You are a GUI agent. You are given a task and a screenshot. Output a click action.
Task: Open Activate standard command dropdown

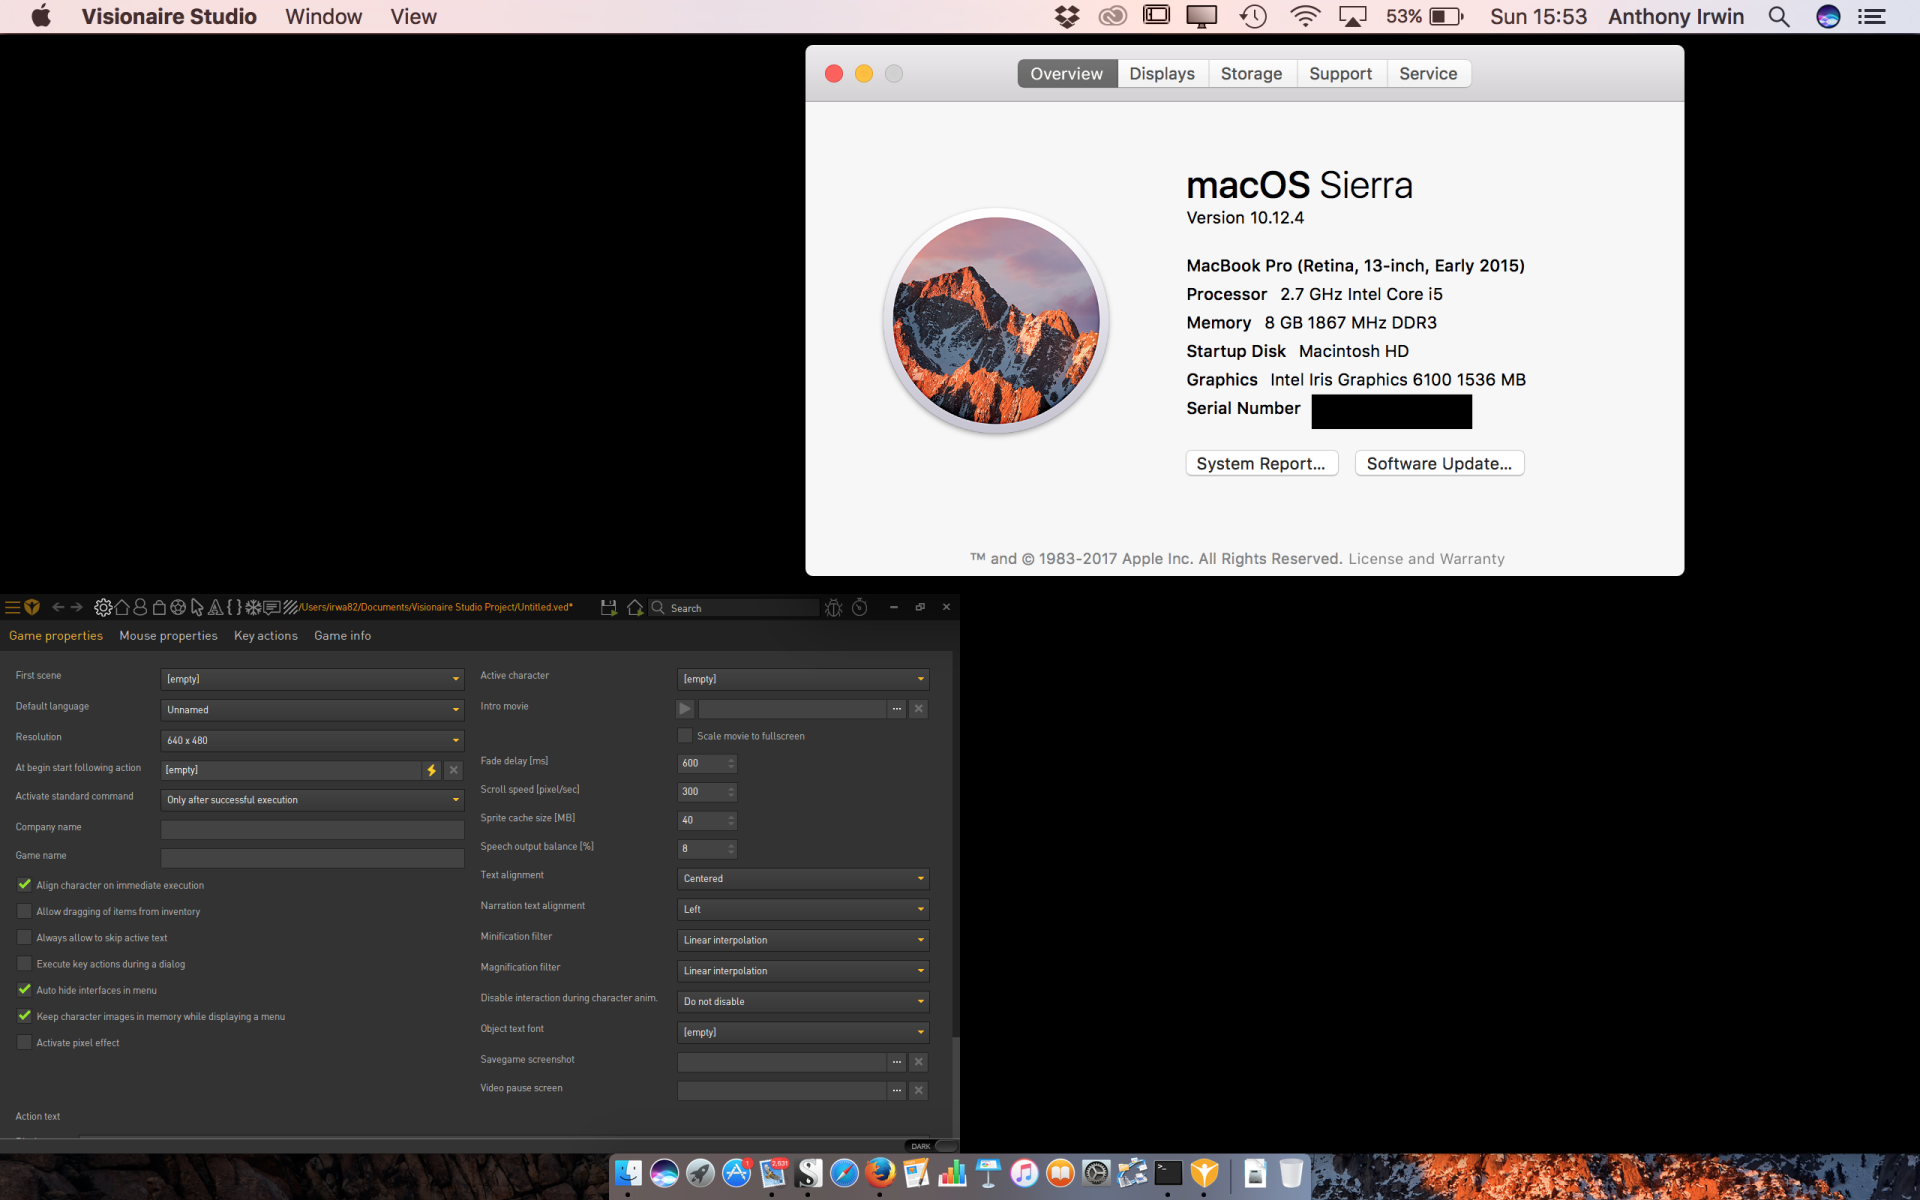[312, 800]
